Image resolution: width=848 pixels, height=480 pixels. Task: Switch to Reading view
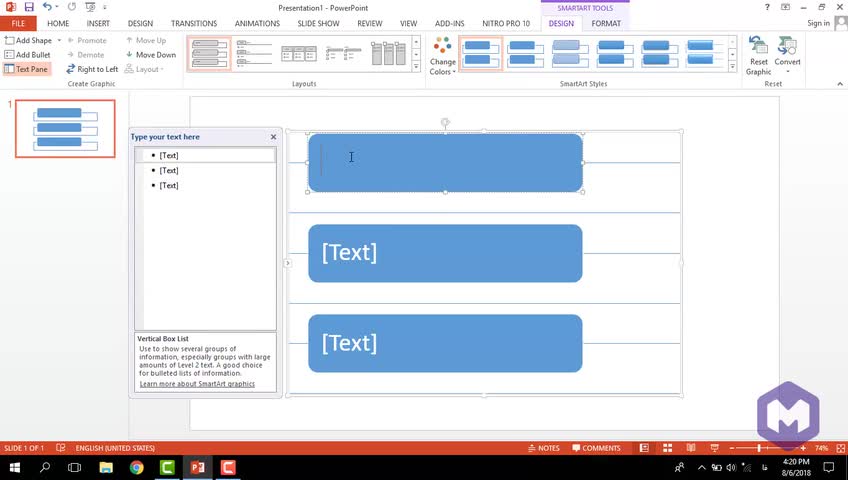click(691, 448)
